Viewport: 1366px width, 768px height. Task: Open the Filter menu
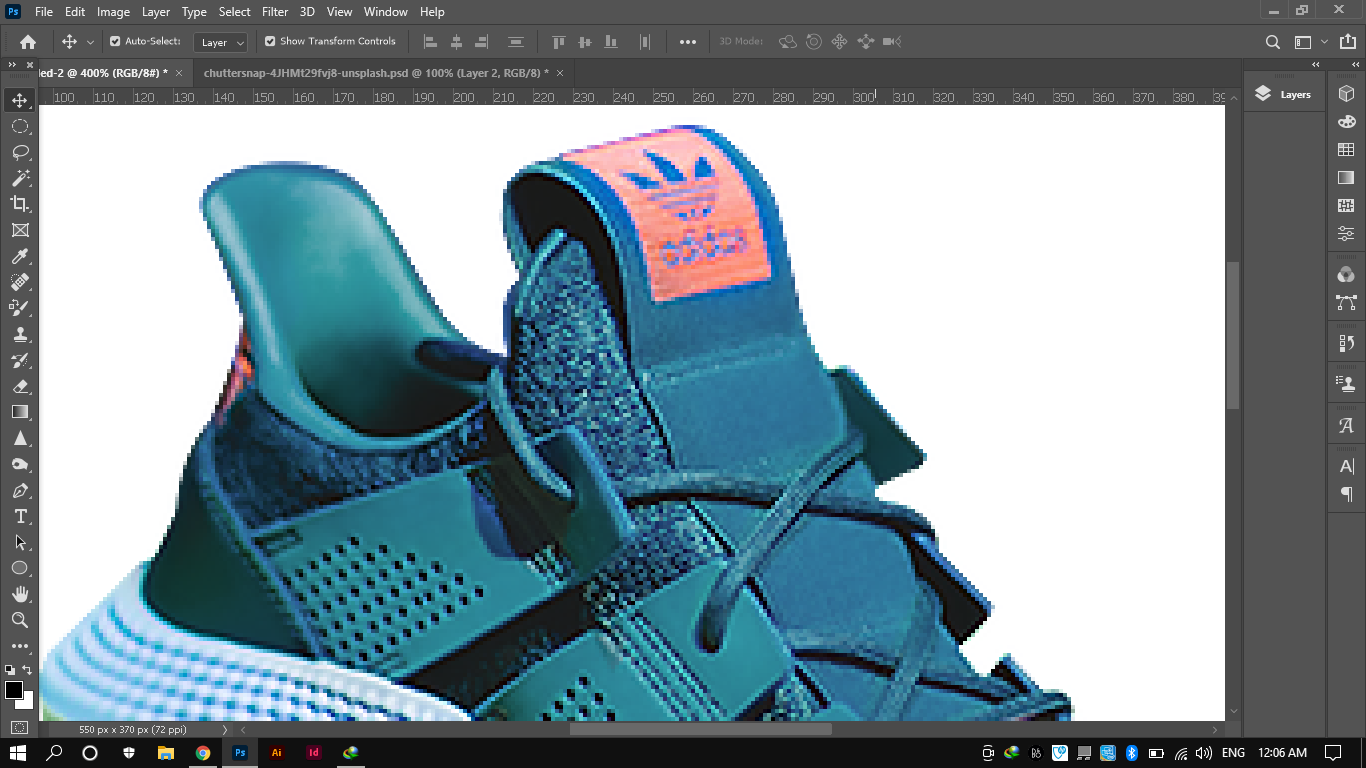tap(274, 11)
